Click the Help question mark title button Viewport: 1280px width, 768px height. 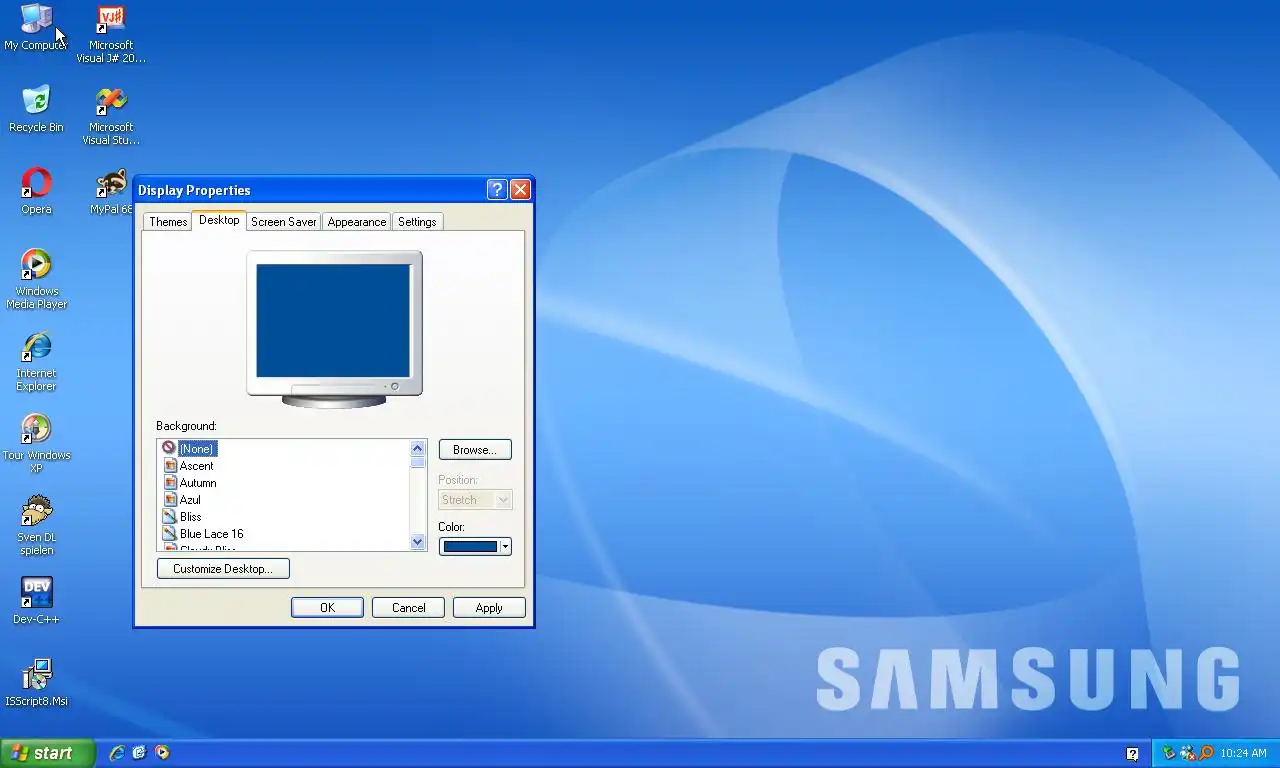point(497,190)
